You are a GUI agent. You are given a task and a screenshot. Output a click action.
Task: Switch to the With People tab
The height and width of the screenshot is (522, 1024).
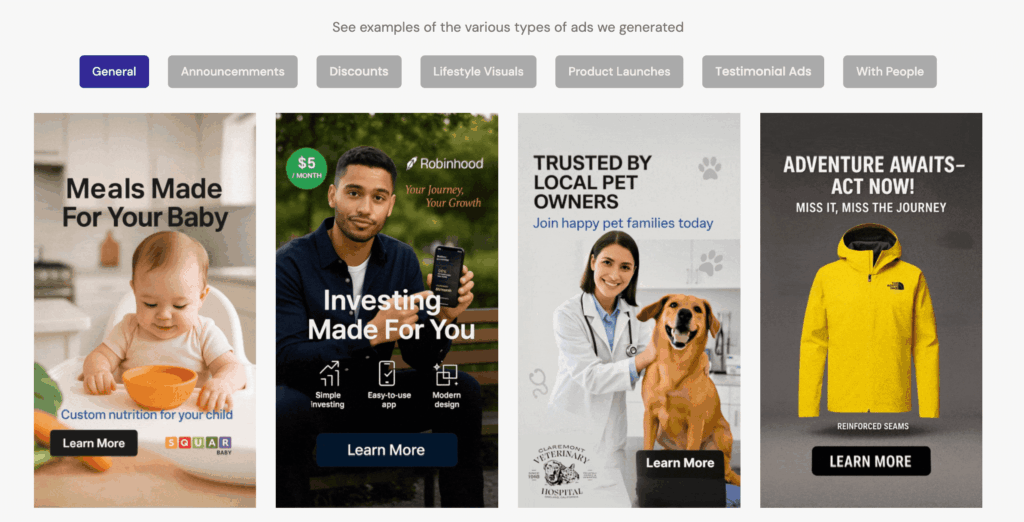pos(889,71)
